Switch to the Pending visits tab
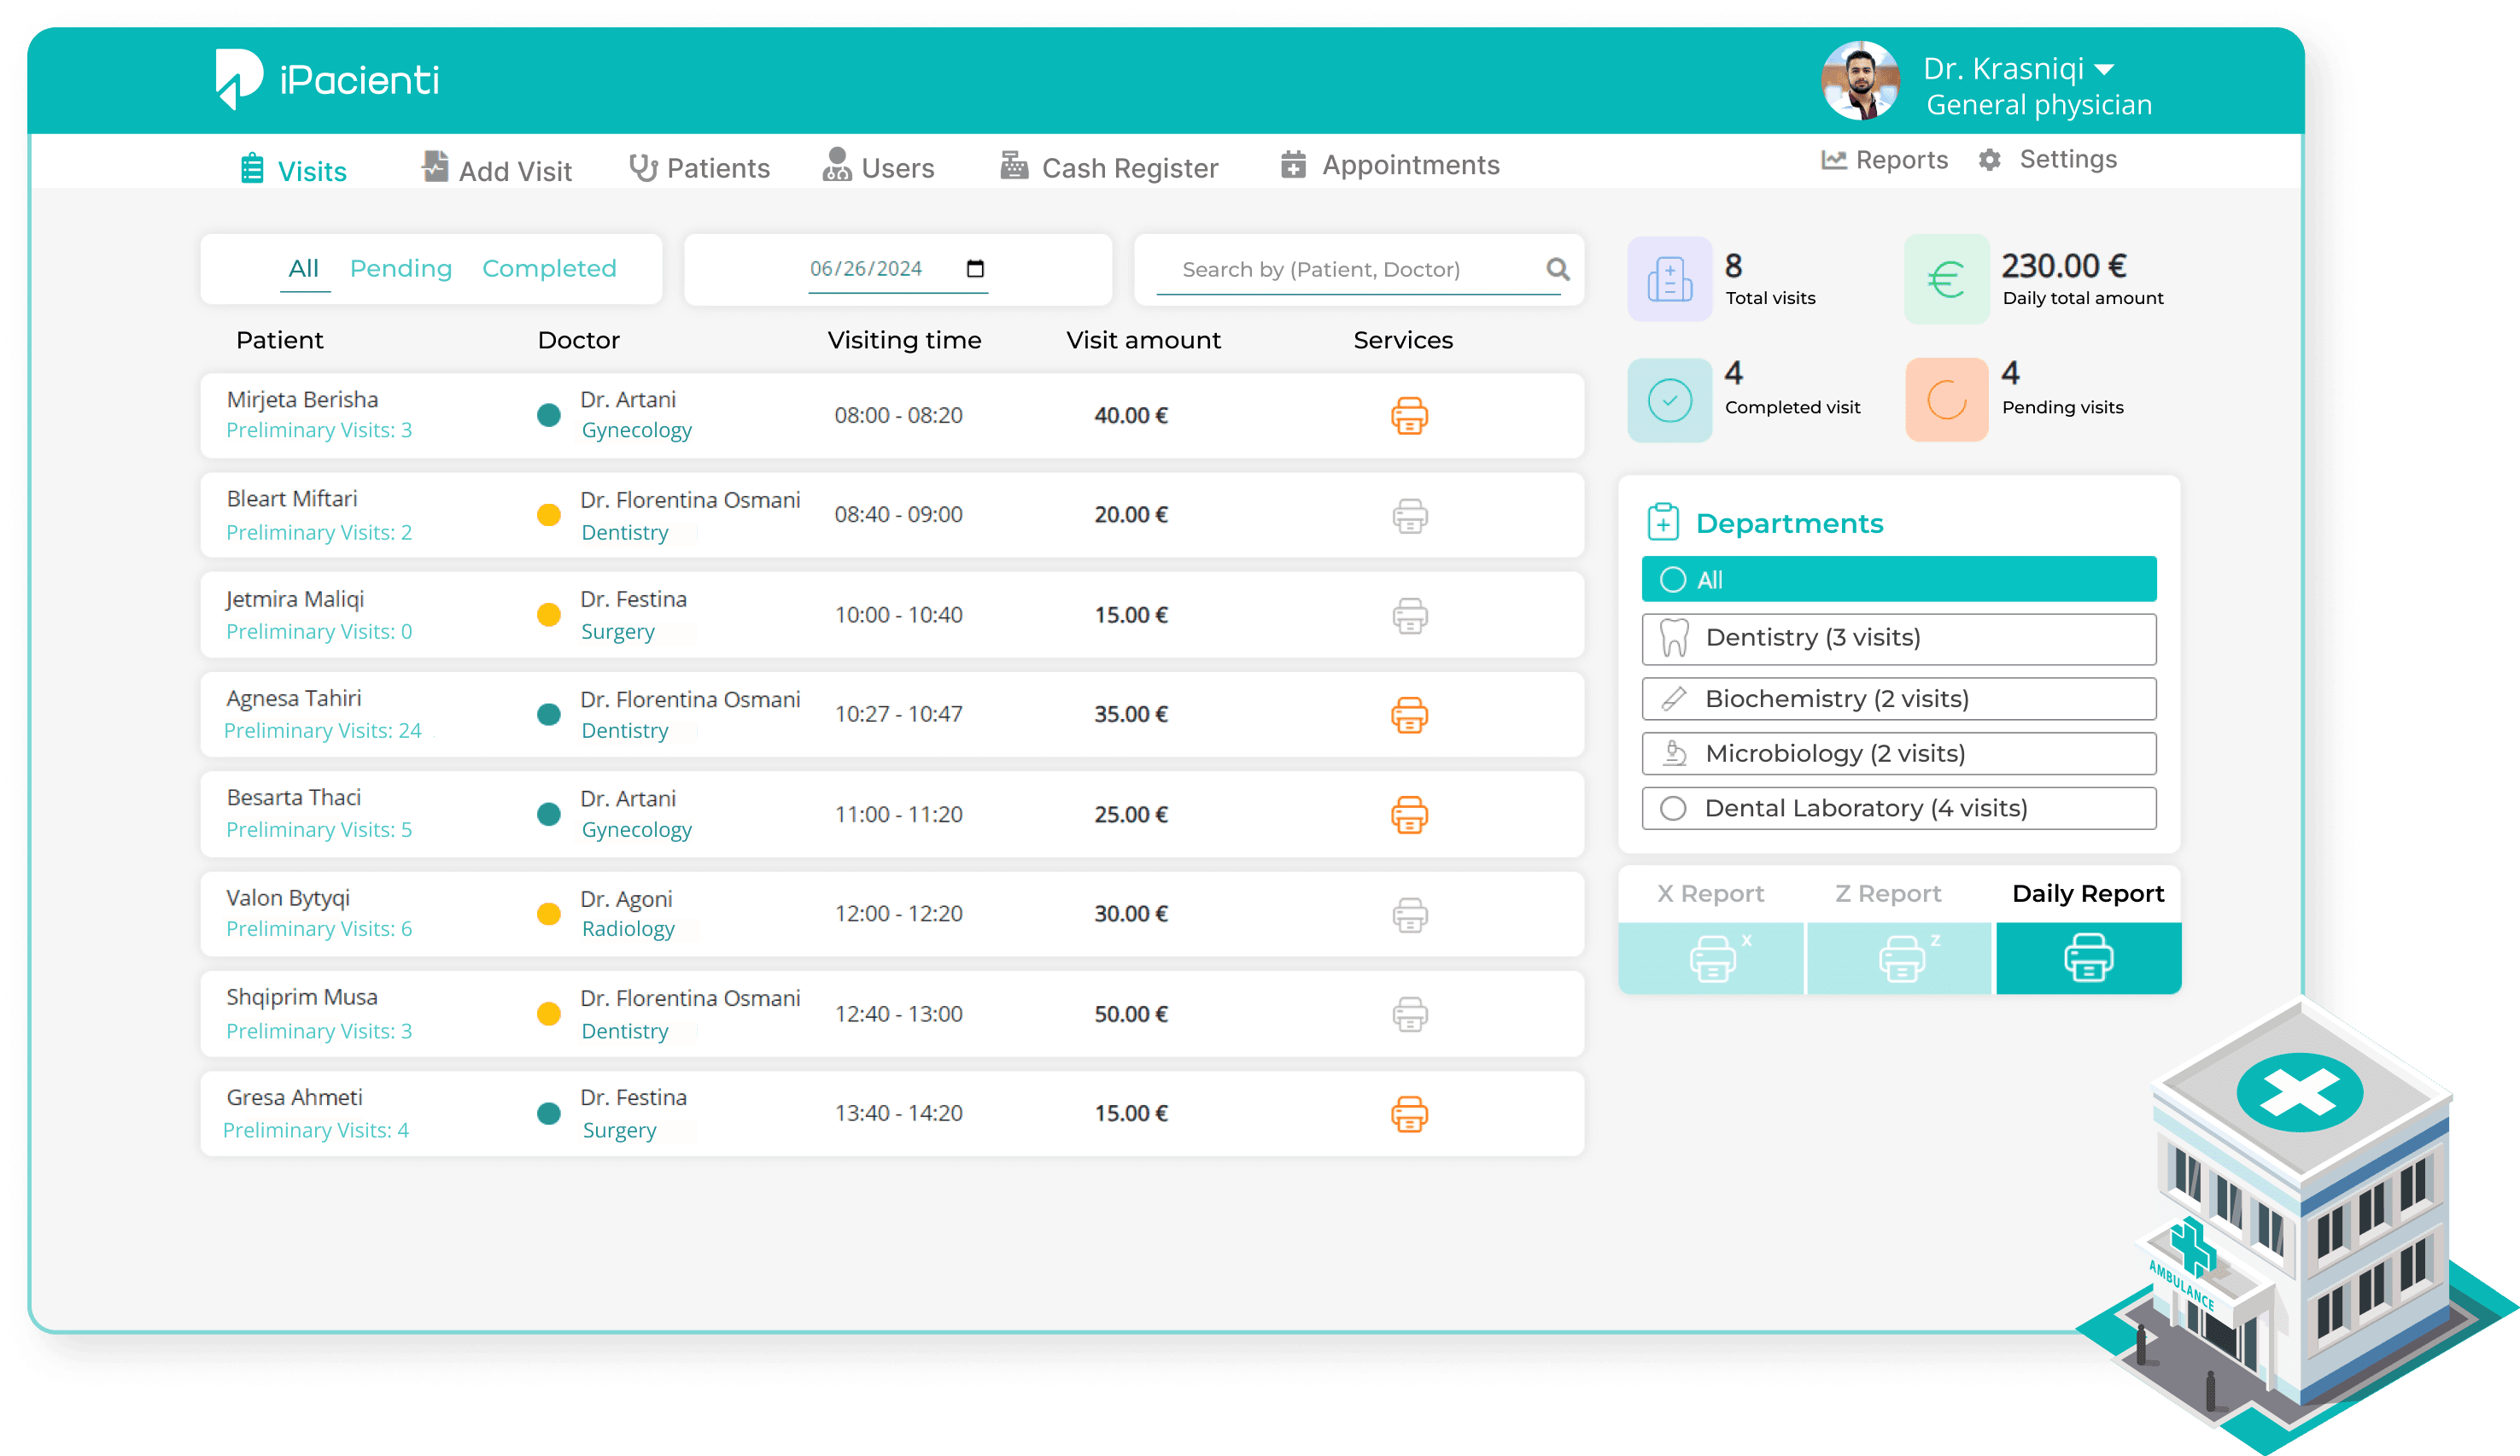This screenshot has width=2520, height=1456. (x=401, y=268)
